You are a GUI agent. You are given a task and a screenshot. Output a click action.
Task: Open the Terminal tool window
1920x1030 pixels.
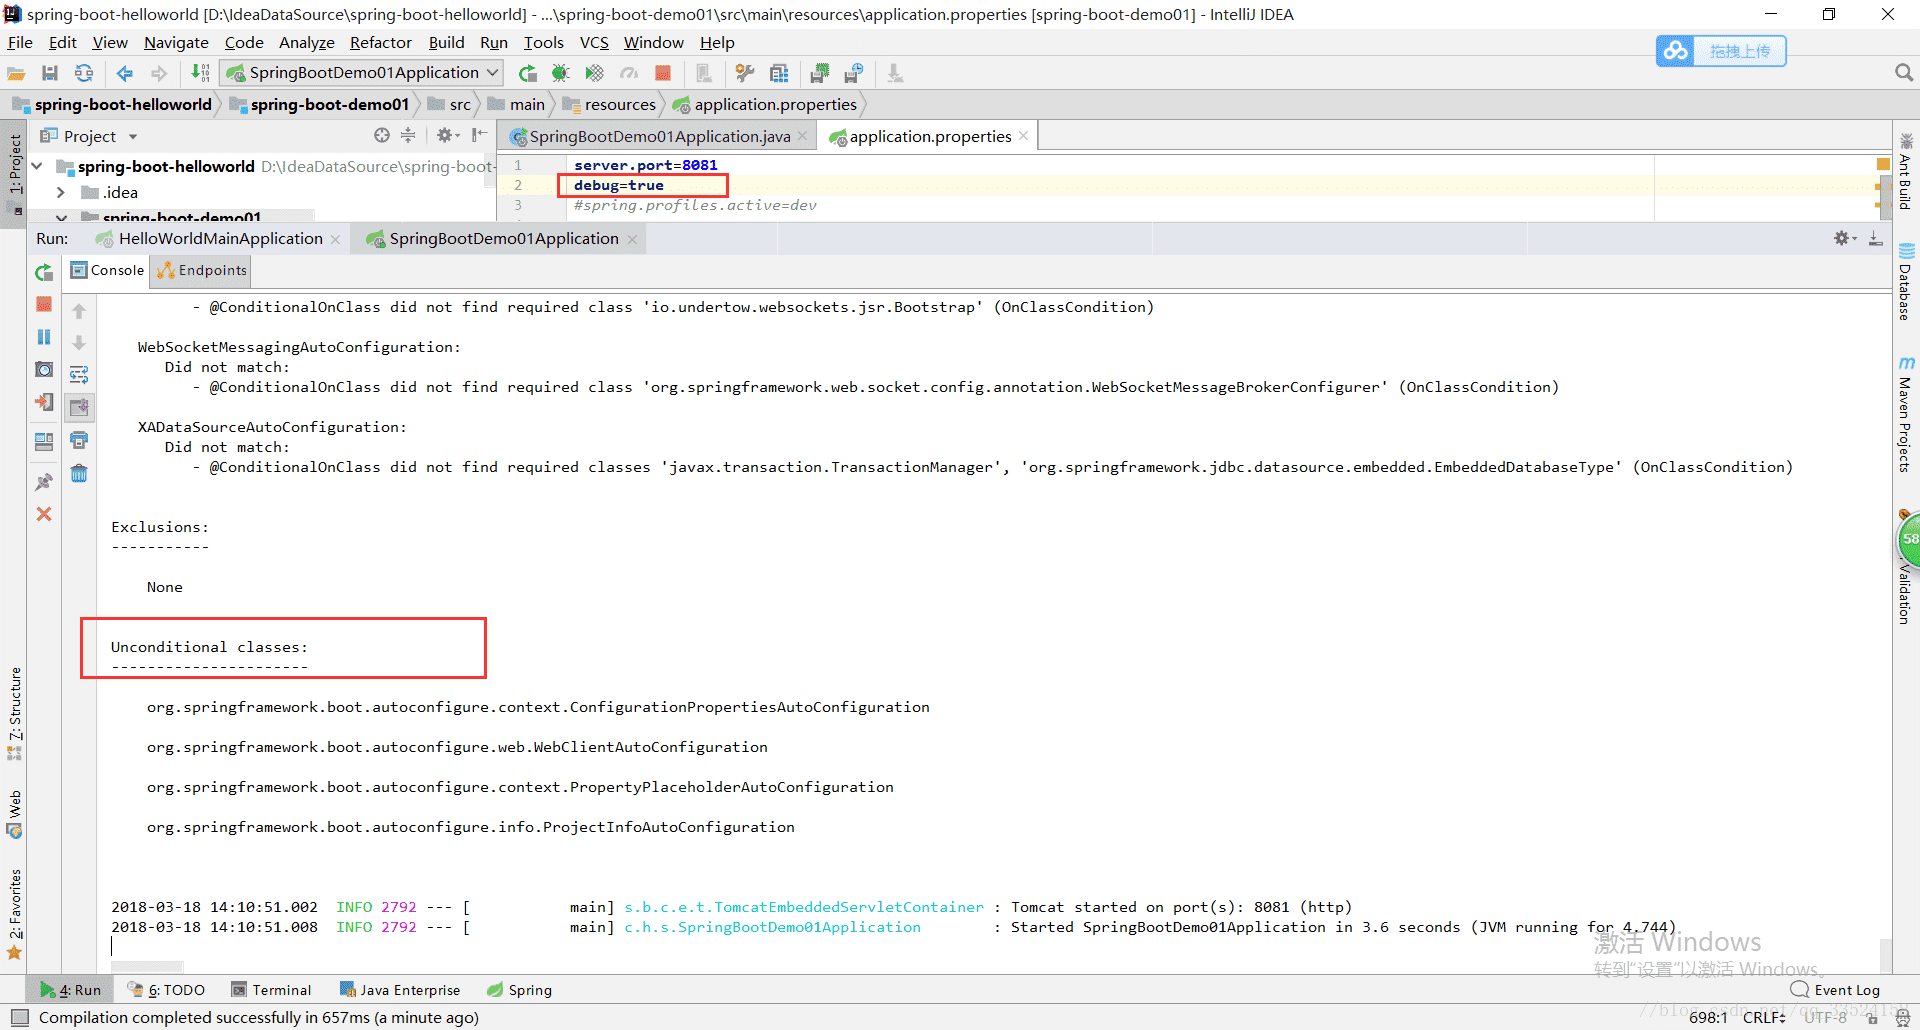click(272, 990)
